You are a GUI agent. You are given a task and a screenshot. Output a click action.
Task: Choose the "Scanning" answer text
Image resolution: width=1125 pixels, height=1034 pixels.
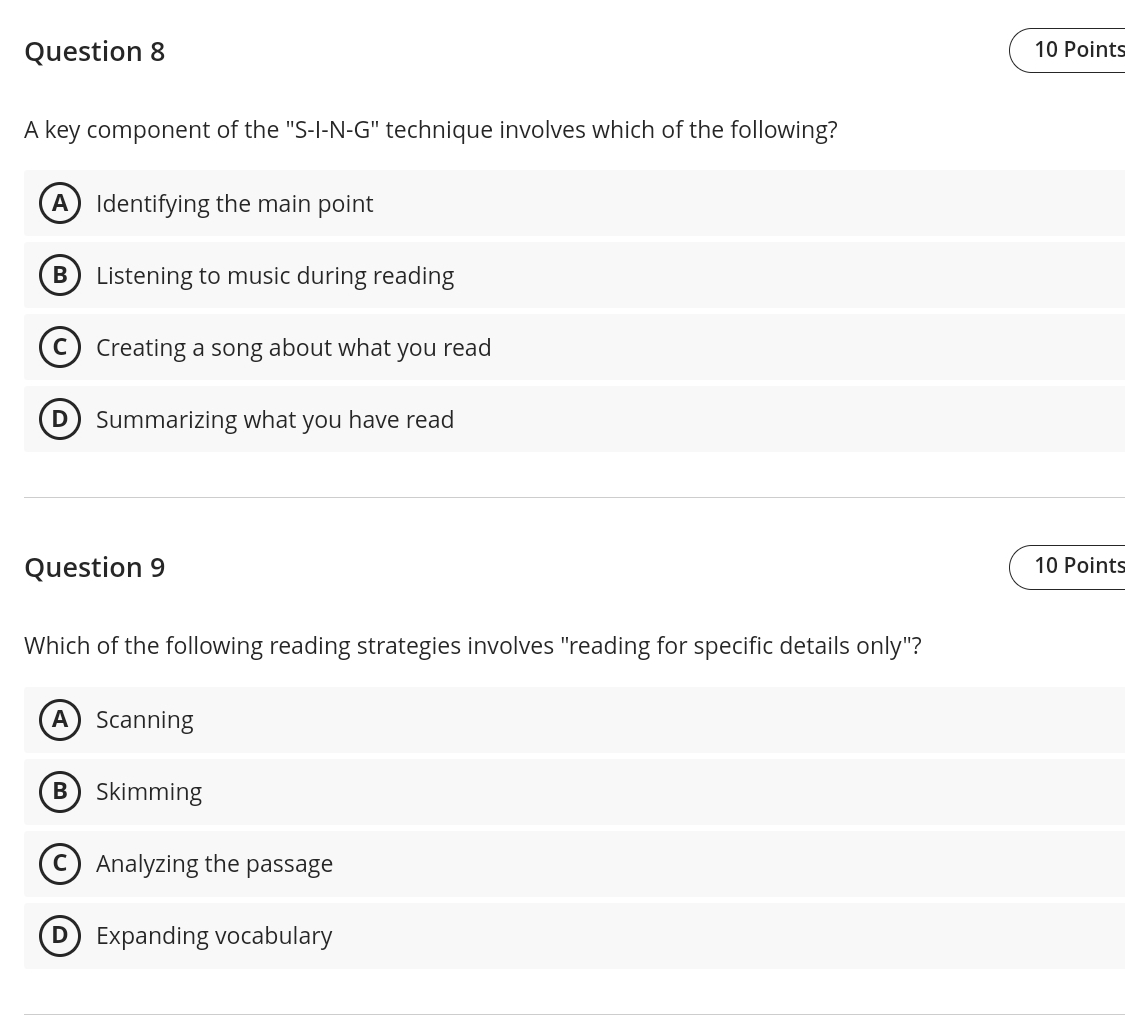click(145, 719)
